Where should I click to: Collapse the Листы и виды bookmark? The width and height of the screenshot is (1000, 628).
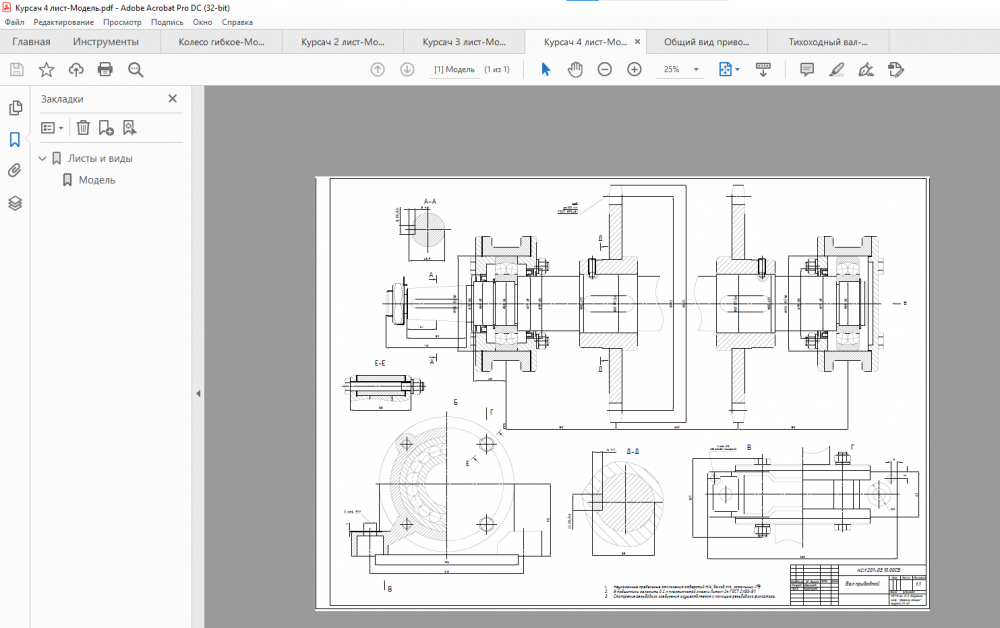43,158
